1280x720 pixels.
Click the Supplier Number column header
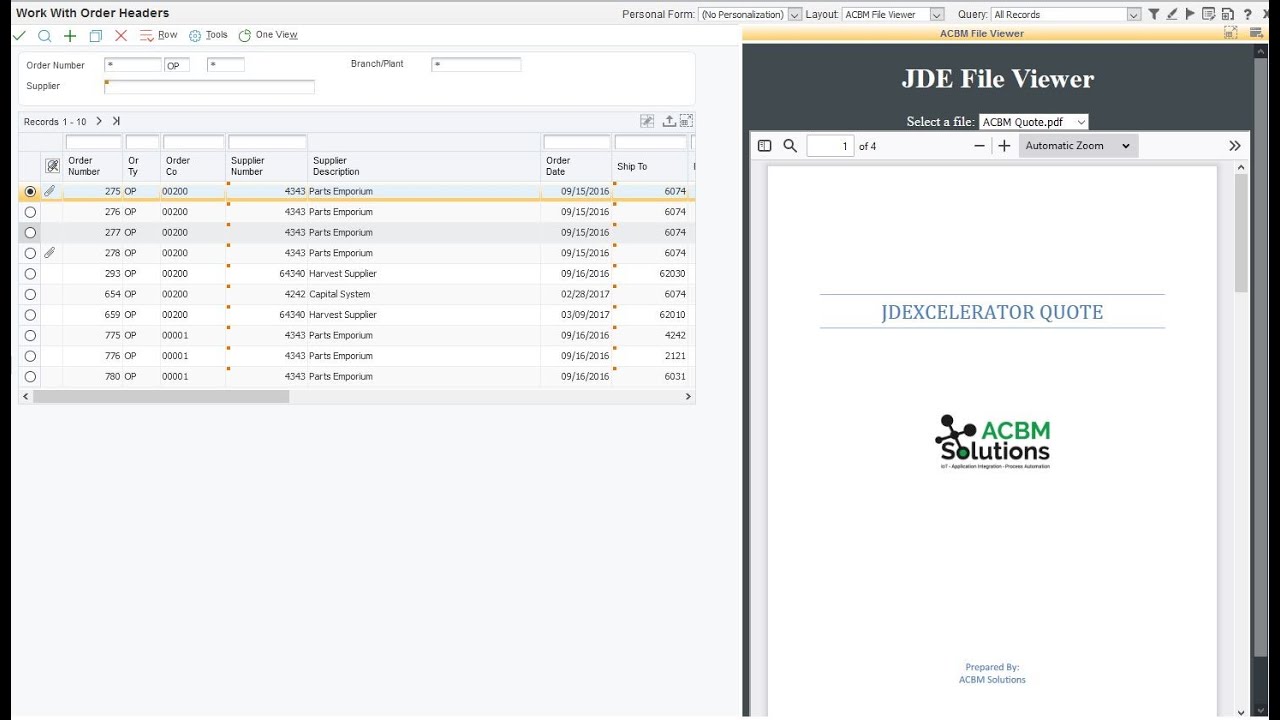[x=267, y=166]
